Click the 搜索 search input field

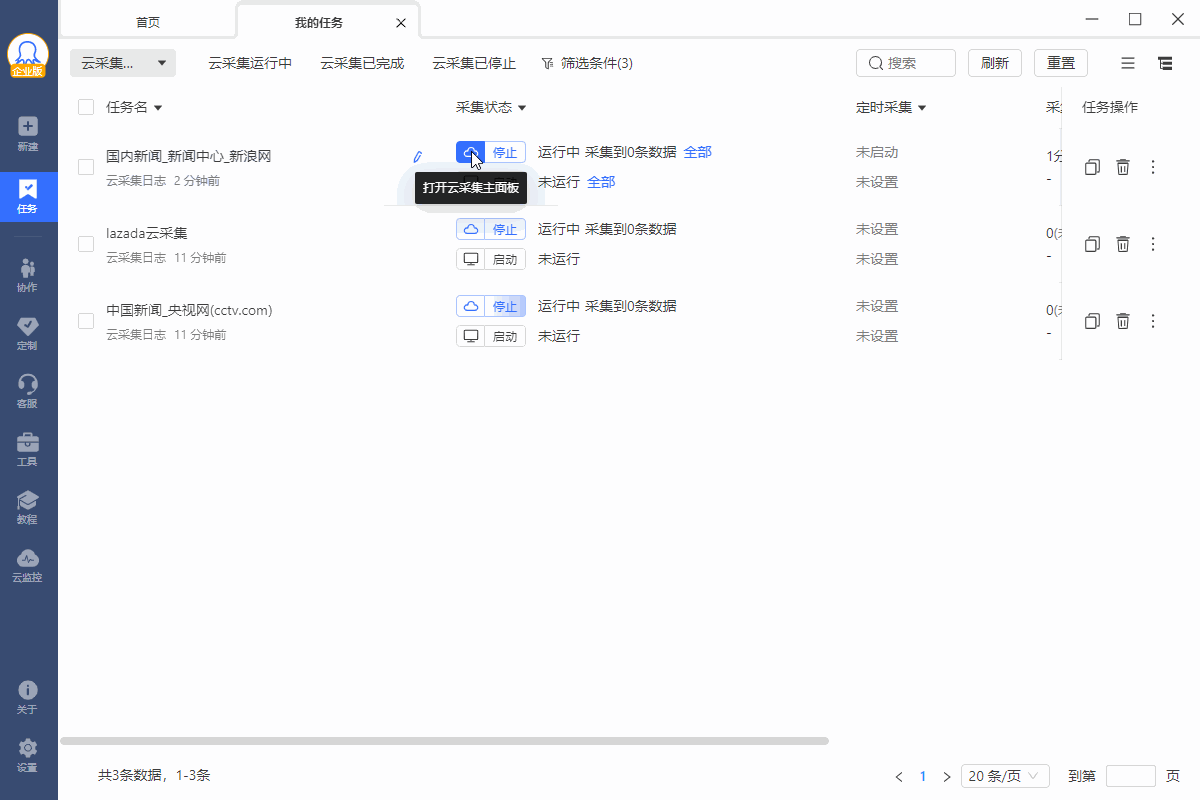point(915,63)
